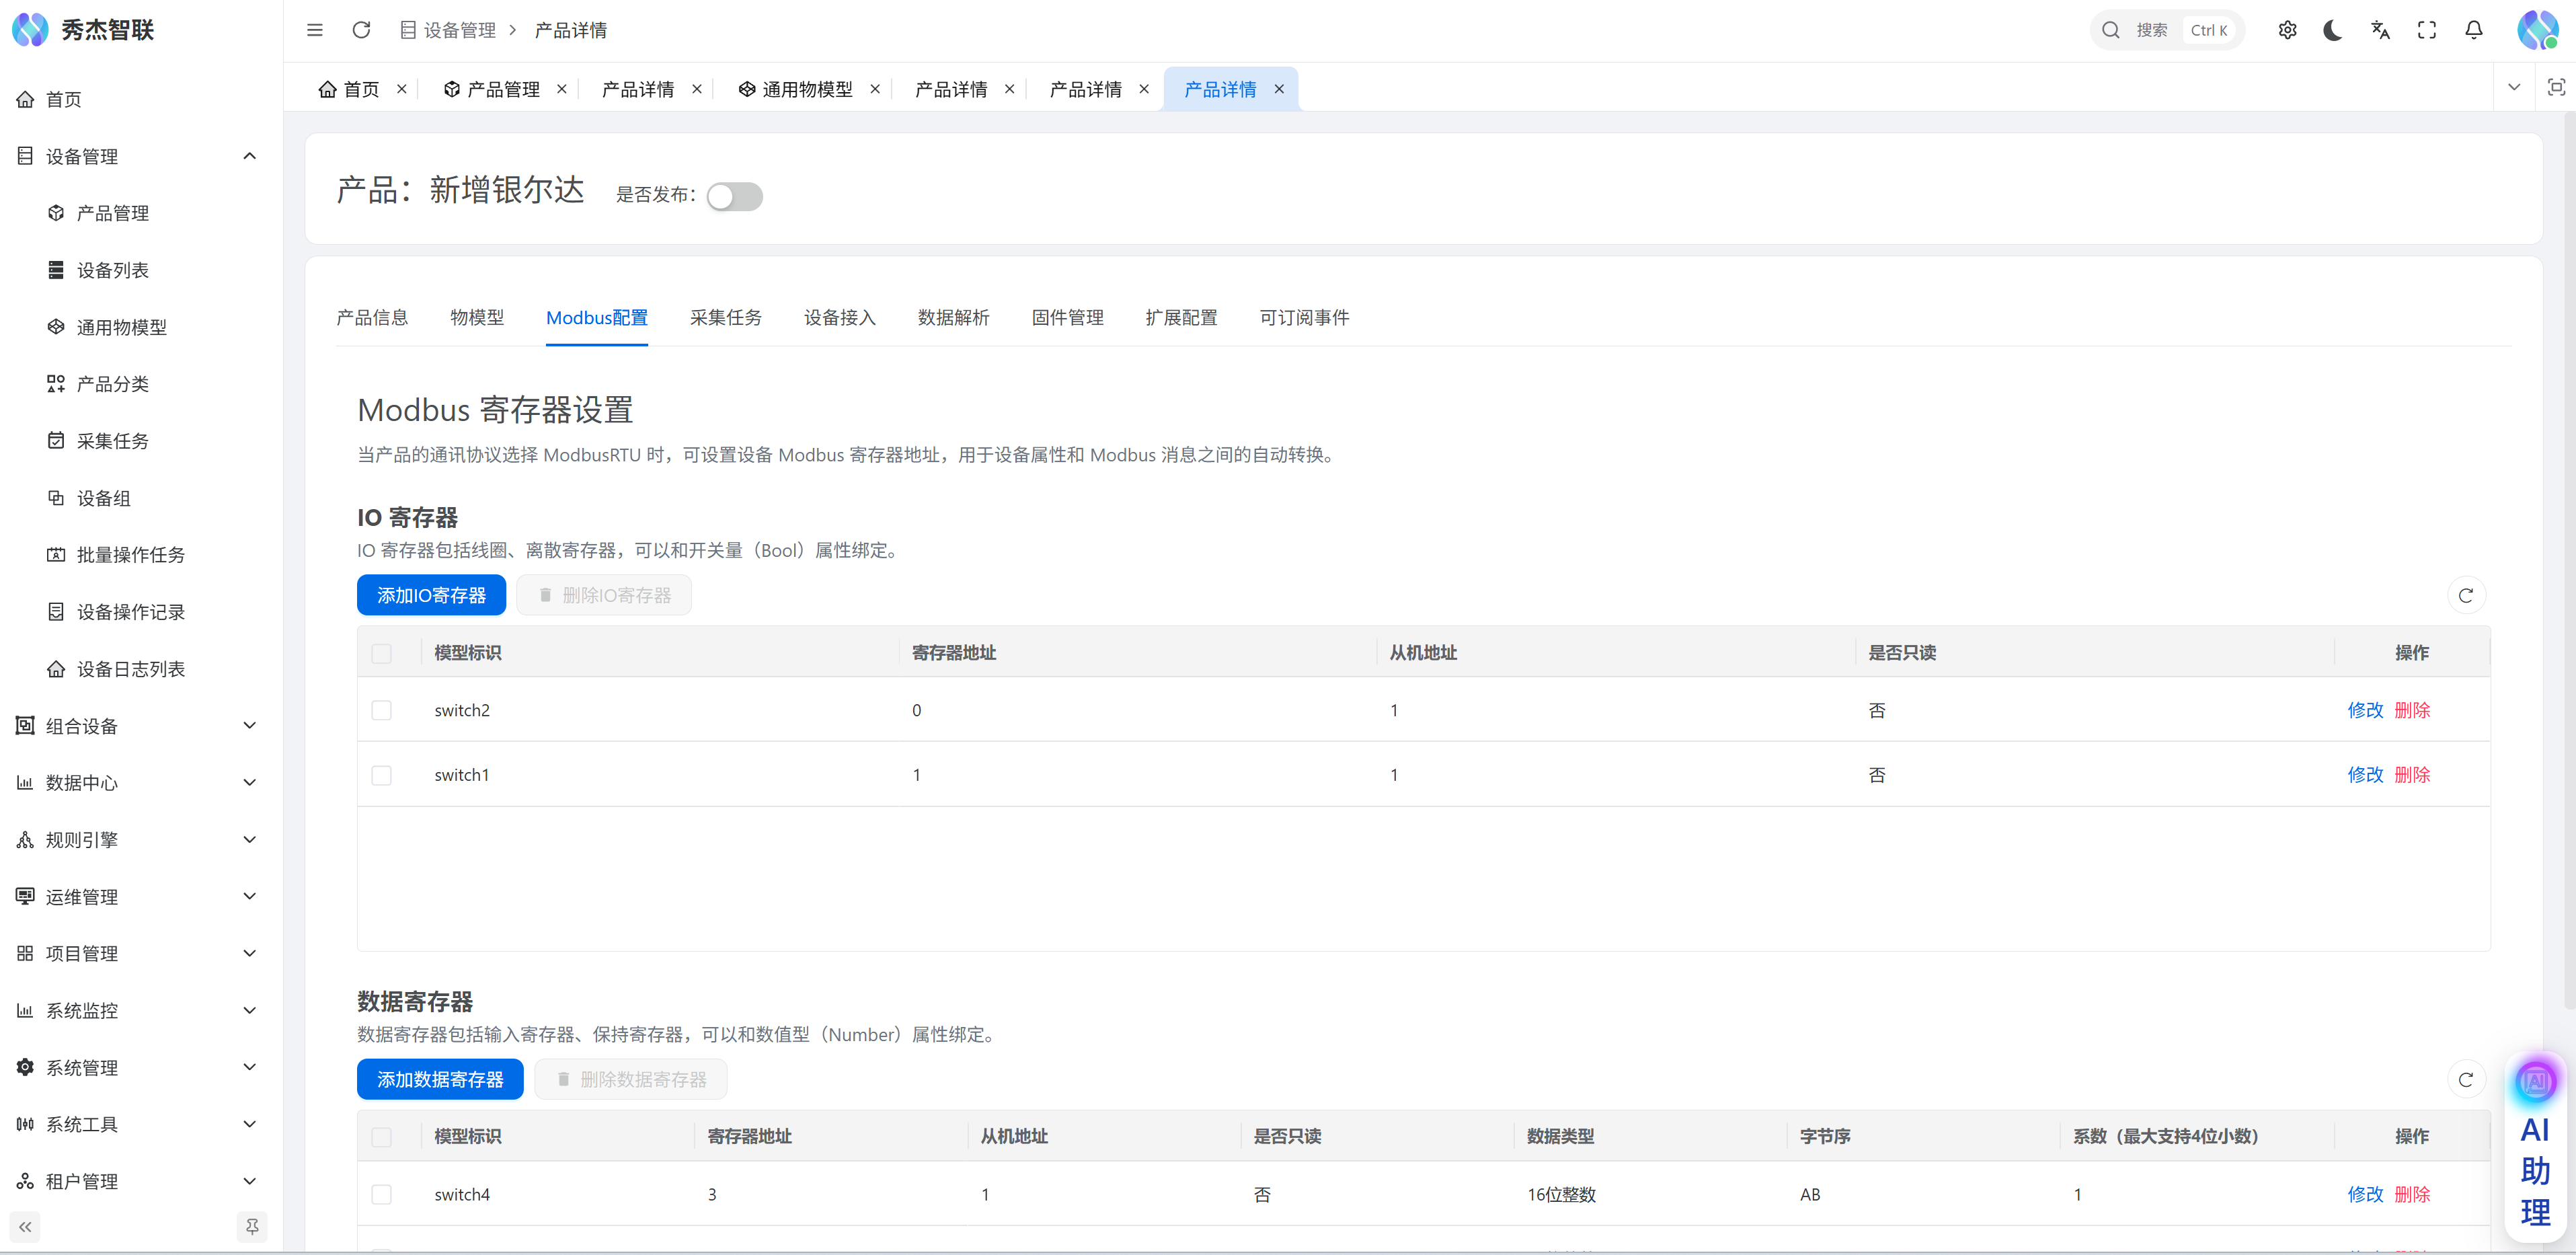This screenshot has height=1255, width=2576.
Task: Open the AI assistant floating button
Action: [2535, 1150]
